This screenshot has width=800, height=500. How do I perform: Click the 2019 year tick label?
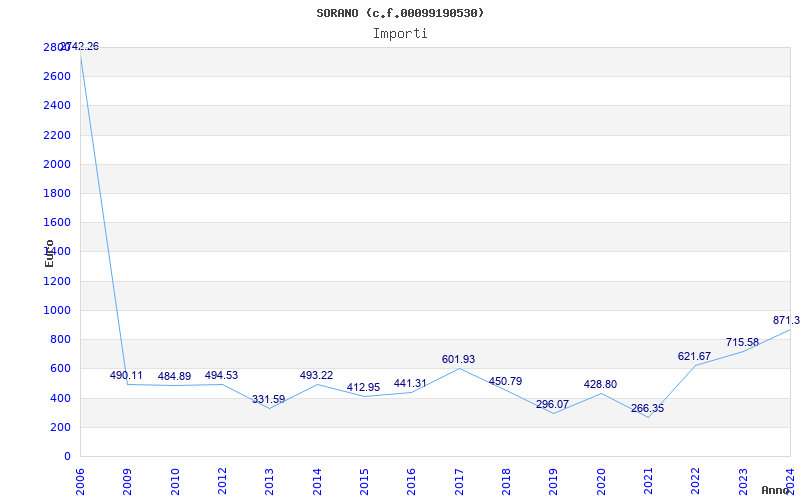click(x=554, y=482)
